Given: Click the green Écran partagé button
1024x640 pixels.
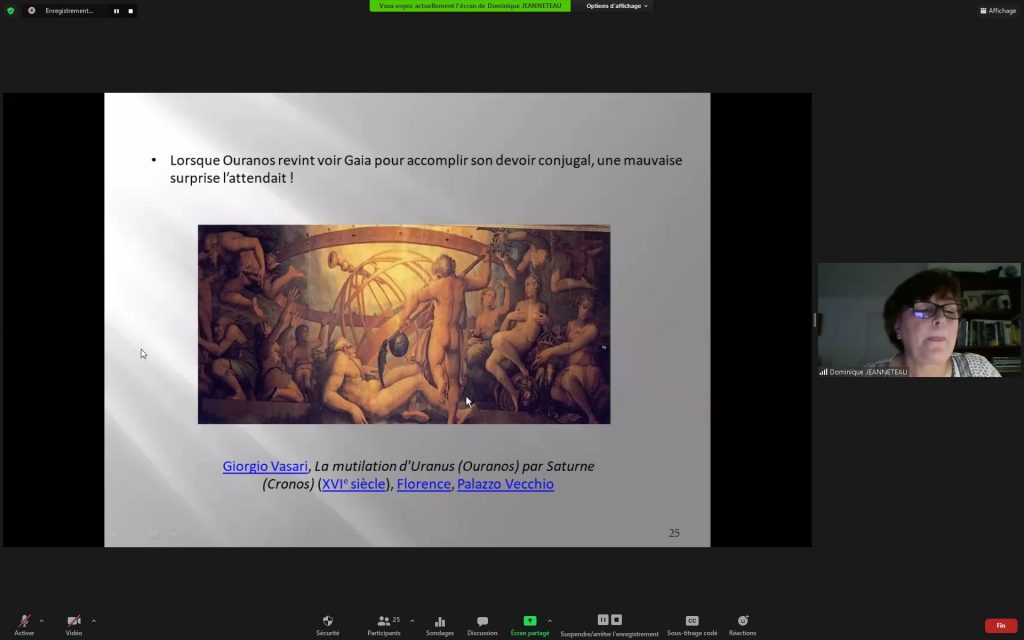Looking at the screenshot, I should 530,625.
